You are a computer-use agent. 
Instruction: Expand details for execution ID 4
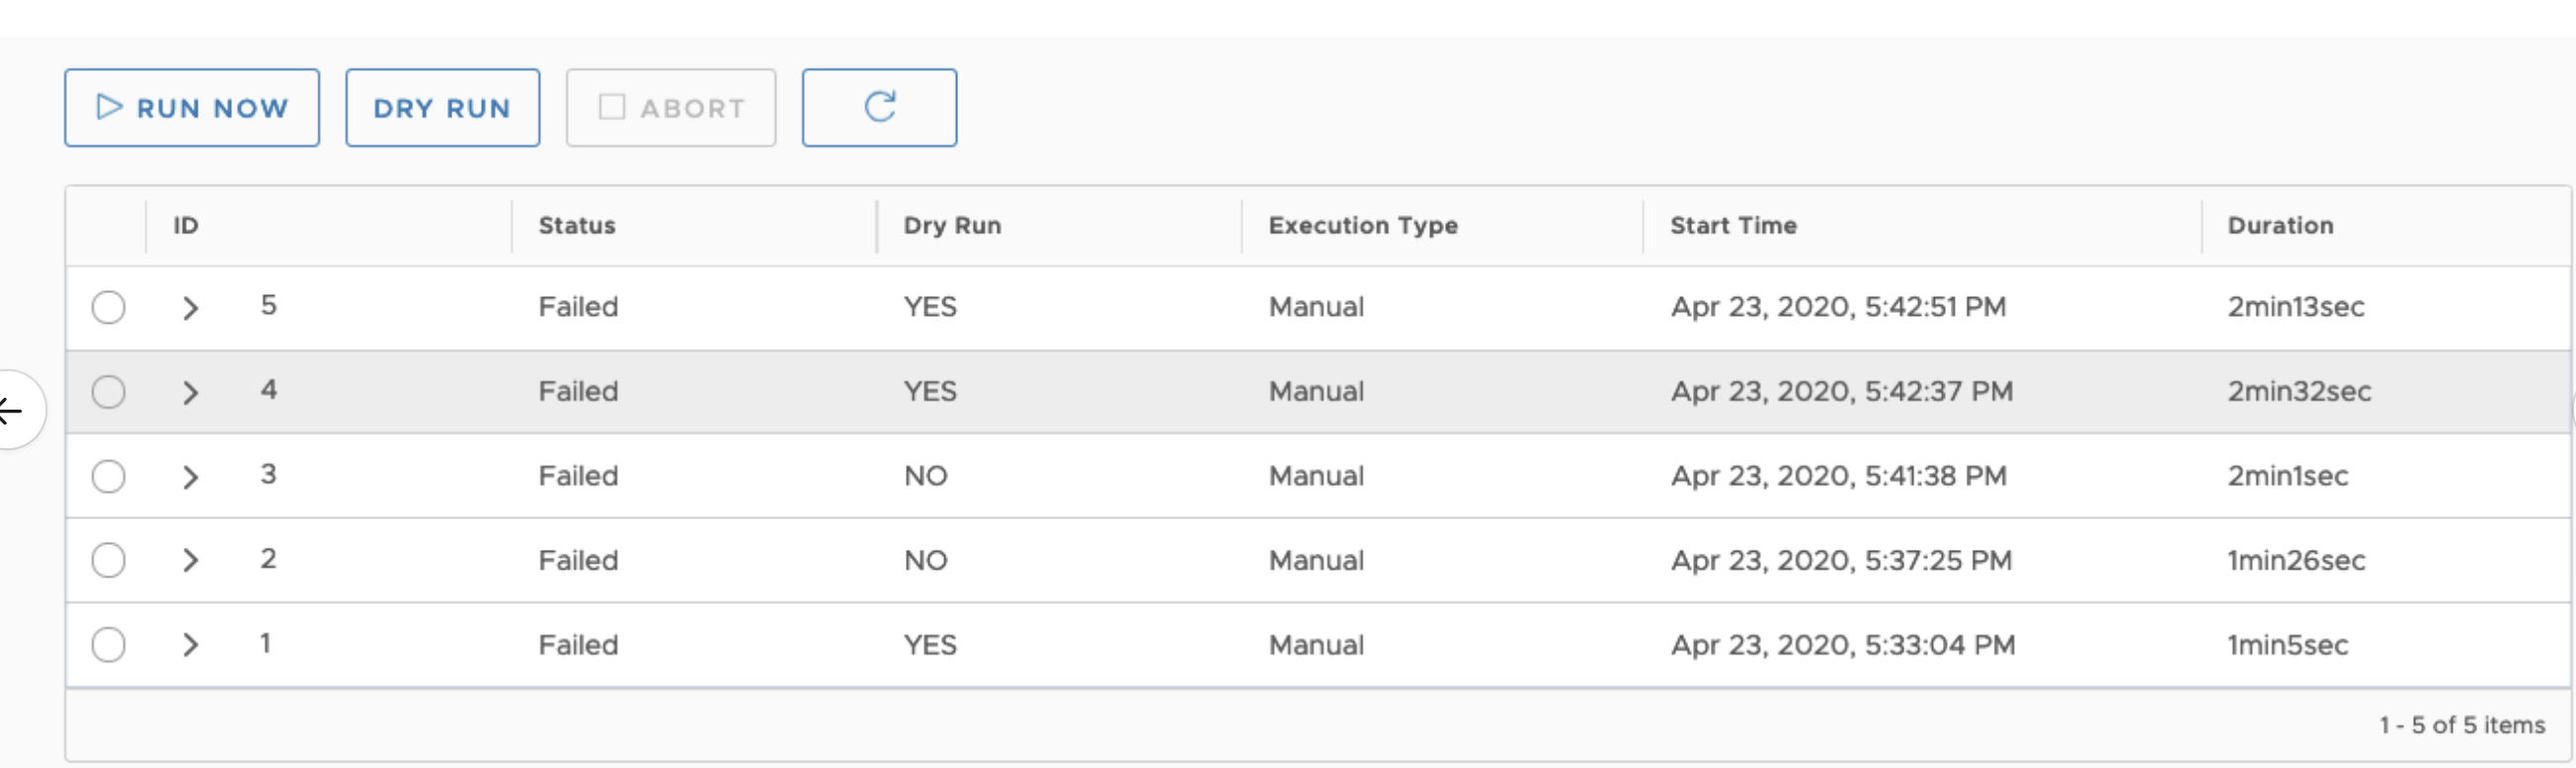(x=190, y=391)
